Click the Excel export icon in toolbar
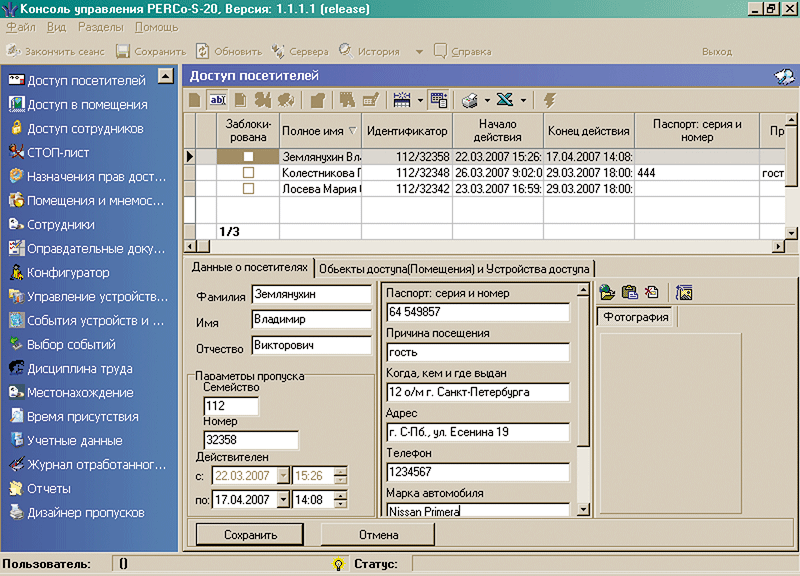800x576 pixels. [x=505, y=100]
